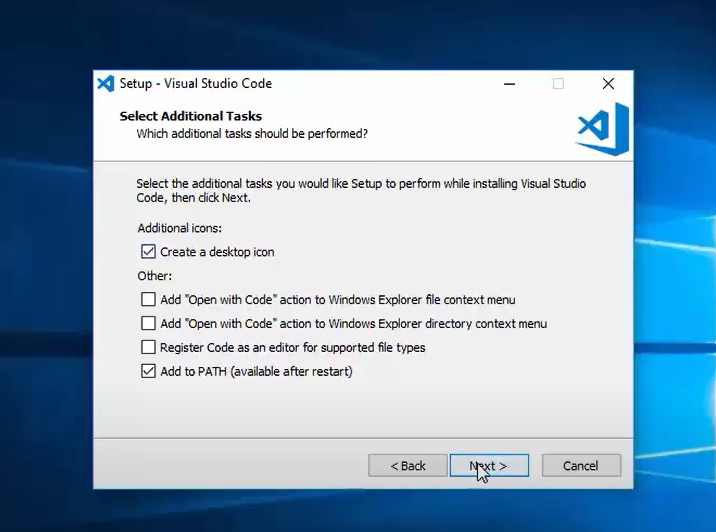Screen dimensions: 716x532
Task: Click the VS Code icon in title bar
Action: 106,84
